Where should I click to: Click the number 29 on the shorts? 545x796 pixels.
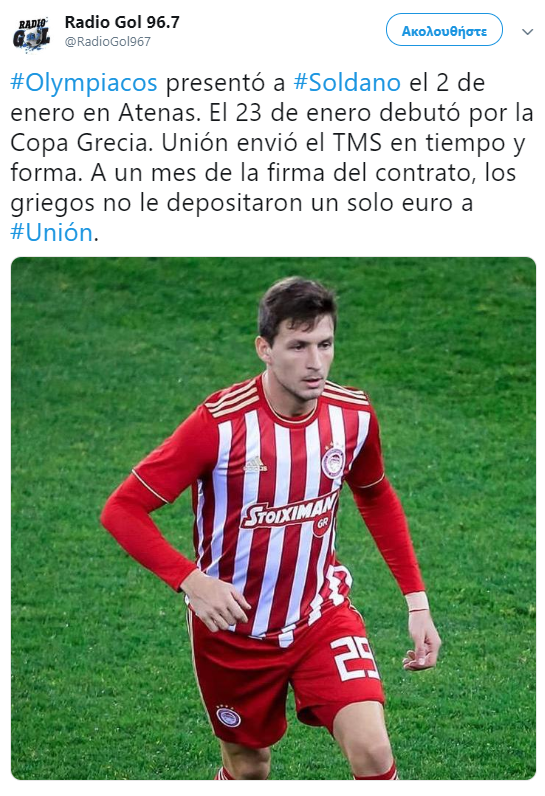point(355,658)
